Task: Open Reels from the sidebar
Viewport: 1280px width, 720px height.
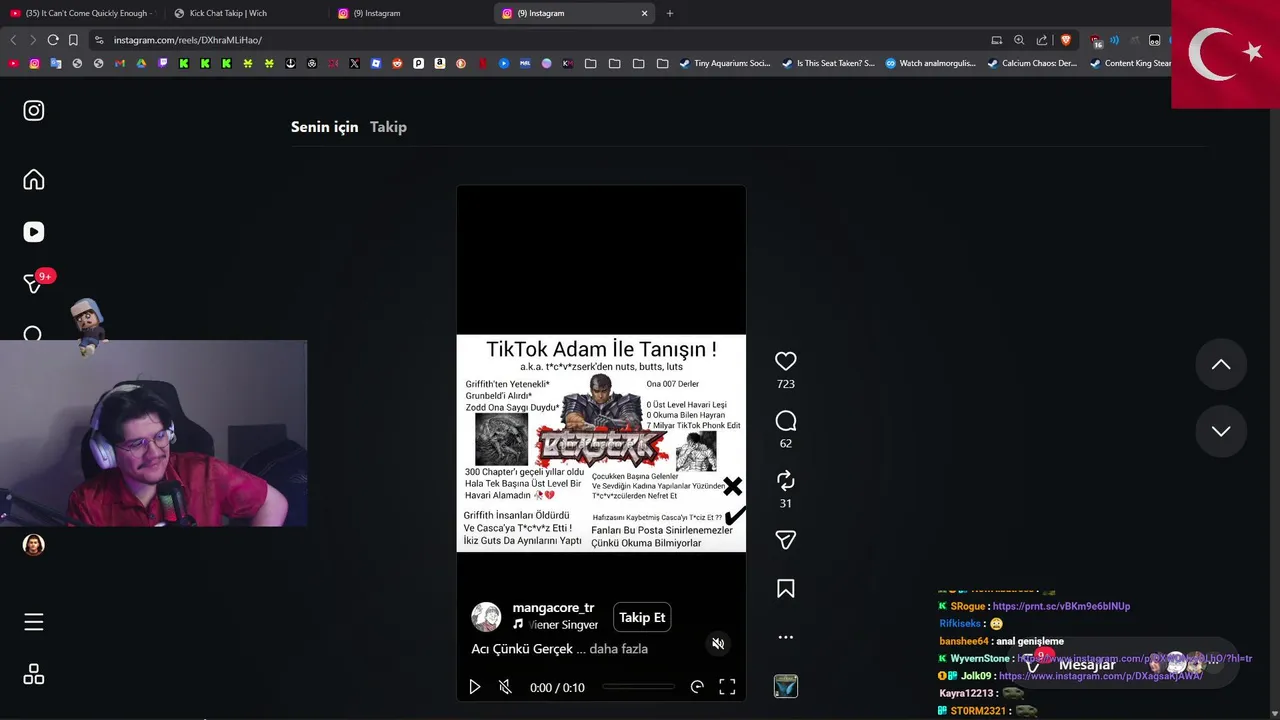Action: (x=34, y=232)
